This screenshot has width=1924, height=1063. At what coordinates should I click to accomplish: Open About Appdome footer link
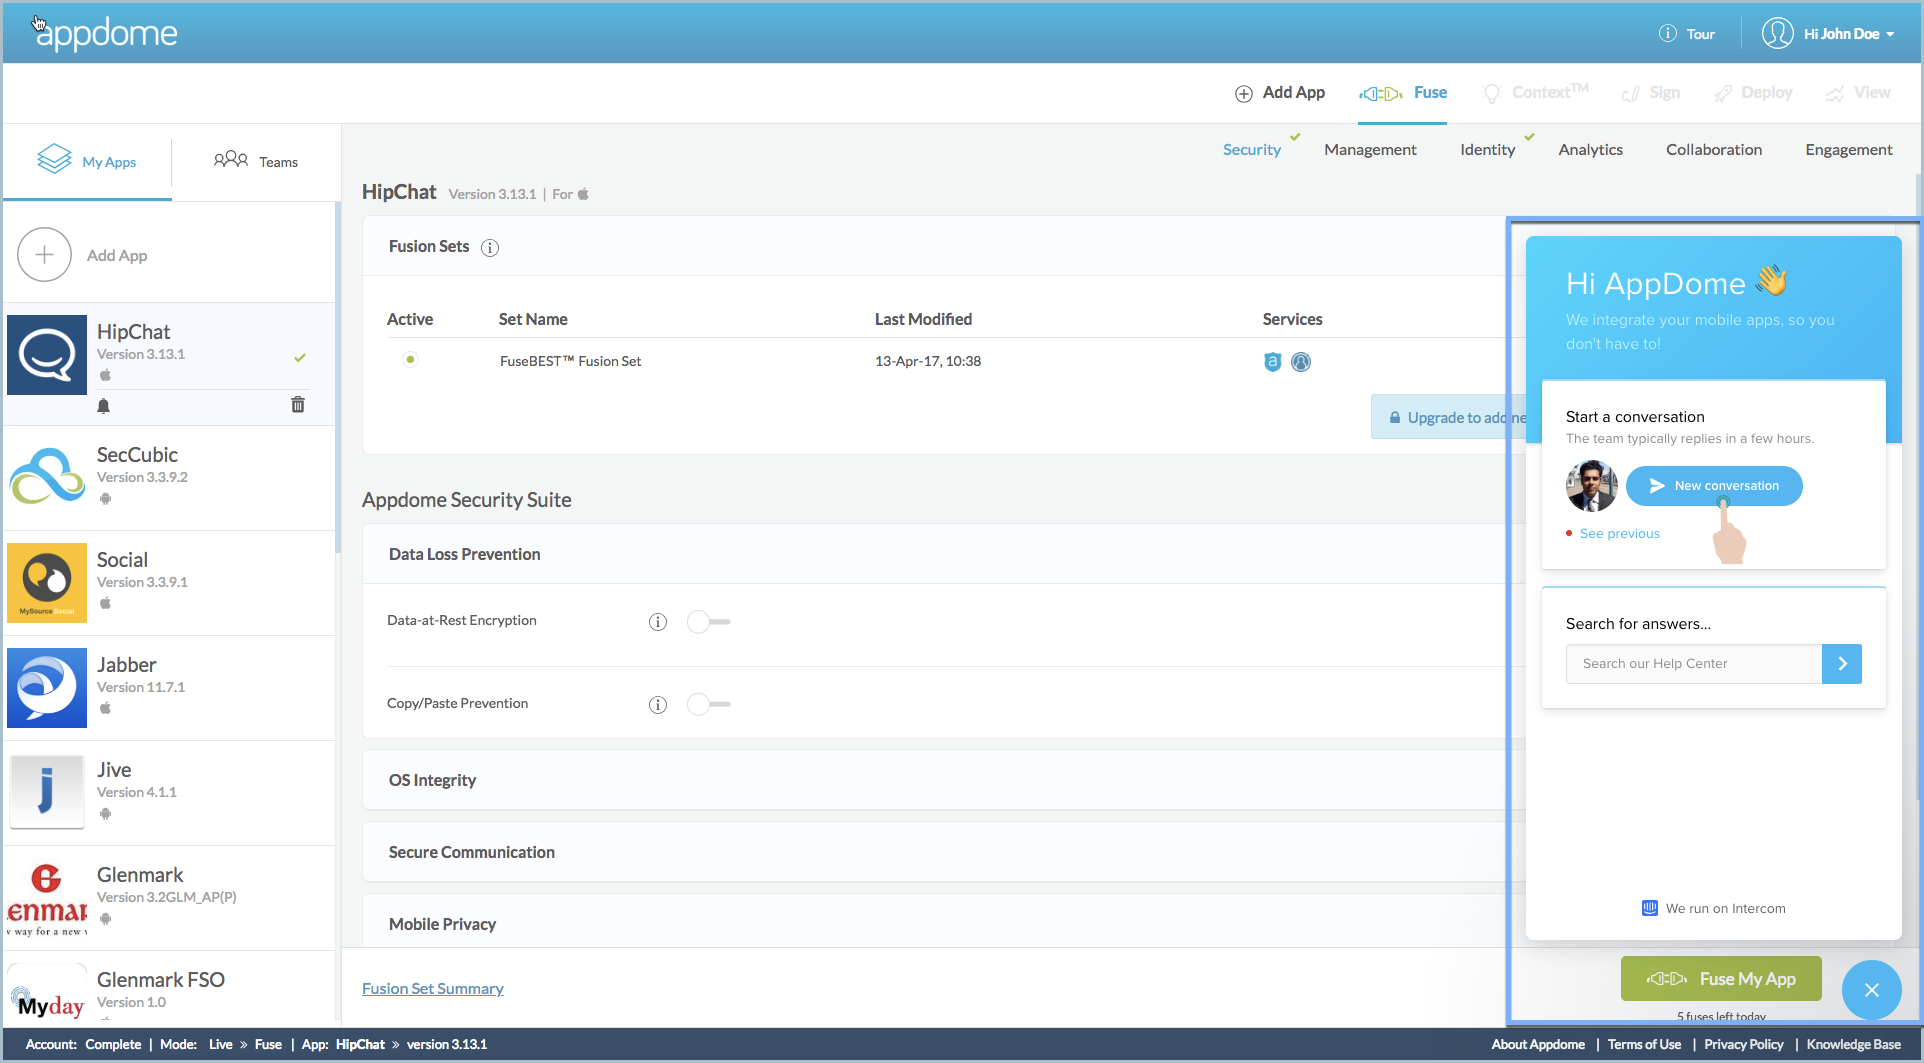tap(1538, 1044)
